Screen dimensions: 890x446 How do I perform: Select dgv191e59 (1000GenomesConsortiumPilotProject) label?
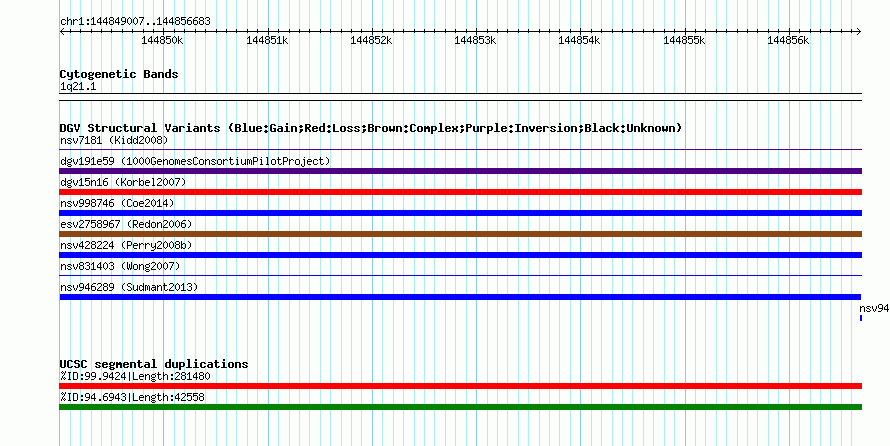coord(195,161)
